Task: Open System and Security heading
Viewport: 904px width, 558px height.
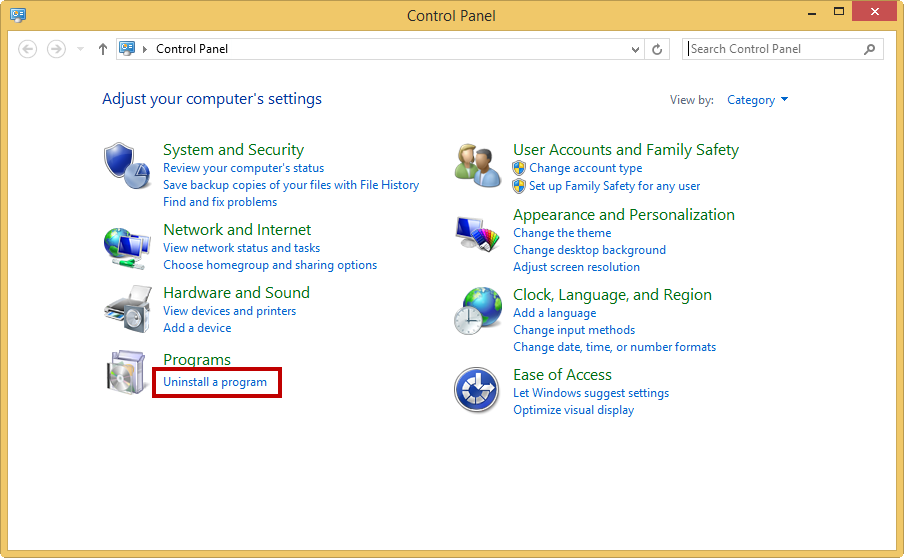Action: tap(233, 150)
